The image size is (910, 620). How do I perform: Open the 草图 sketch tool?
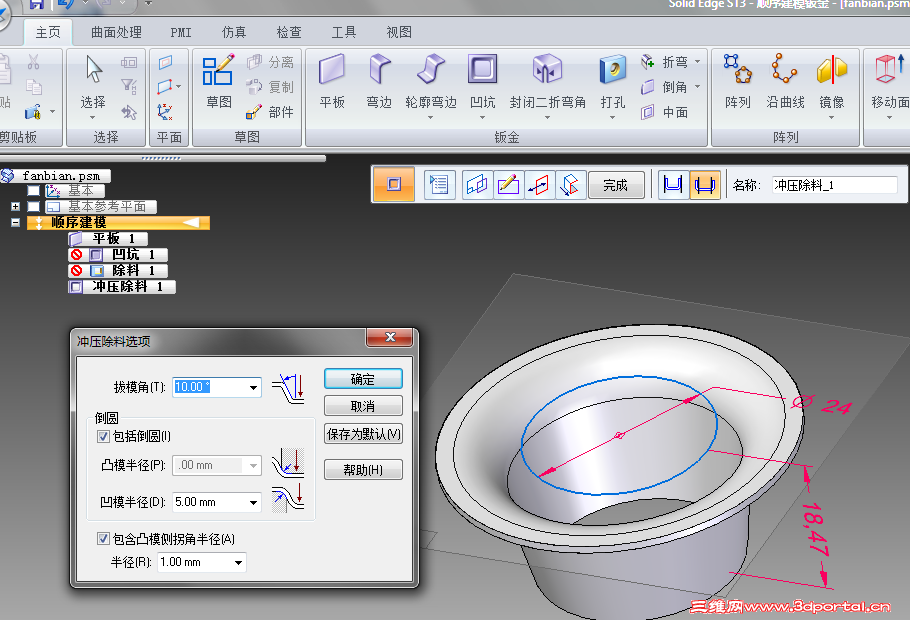(x=219, y=81)
